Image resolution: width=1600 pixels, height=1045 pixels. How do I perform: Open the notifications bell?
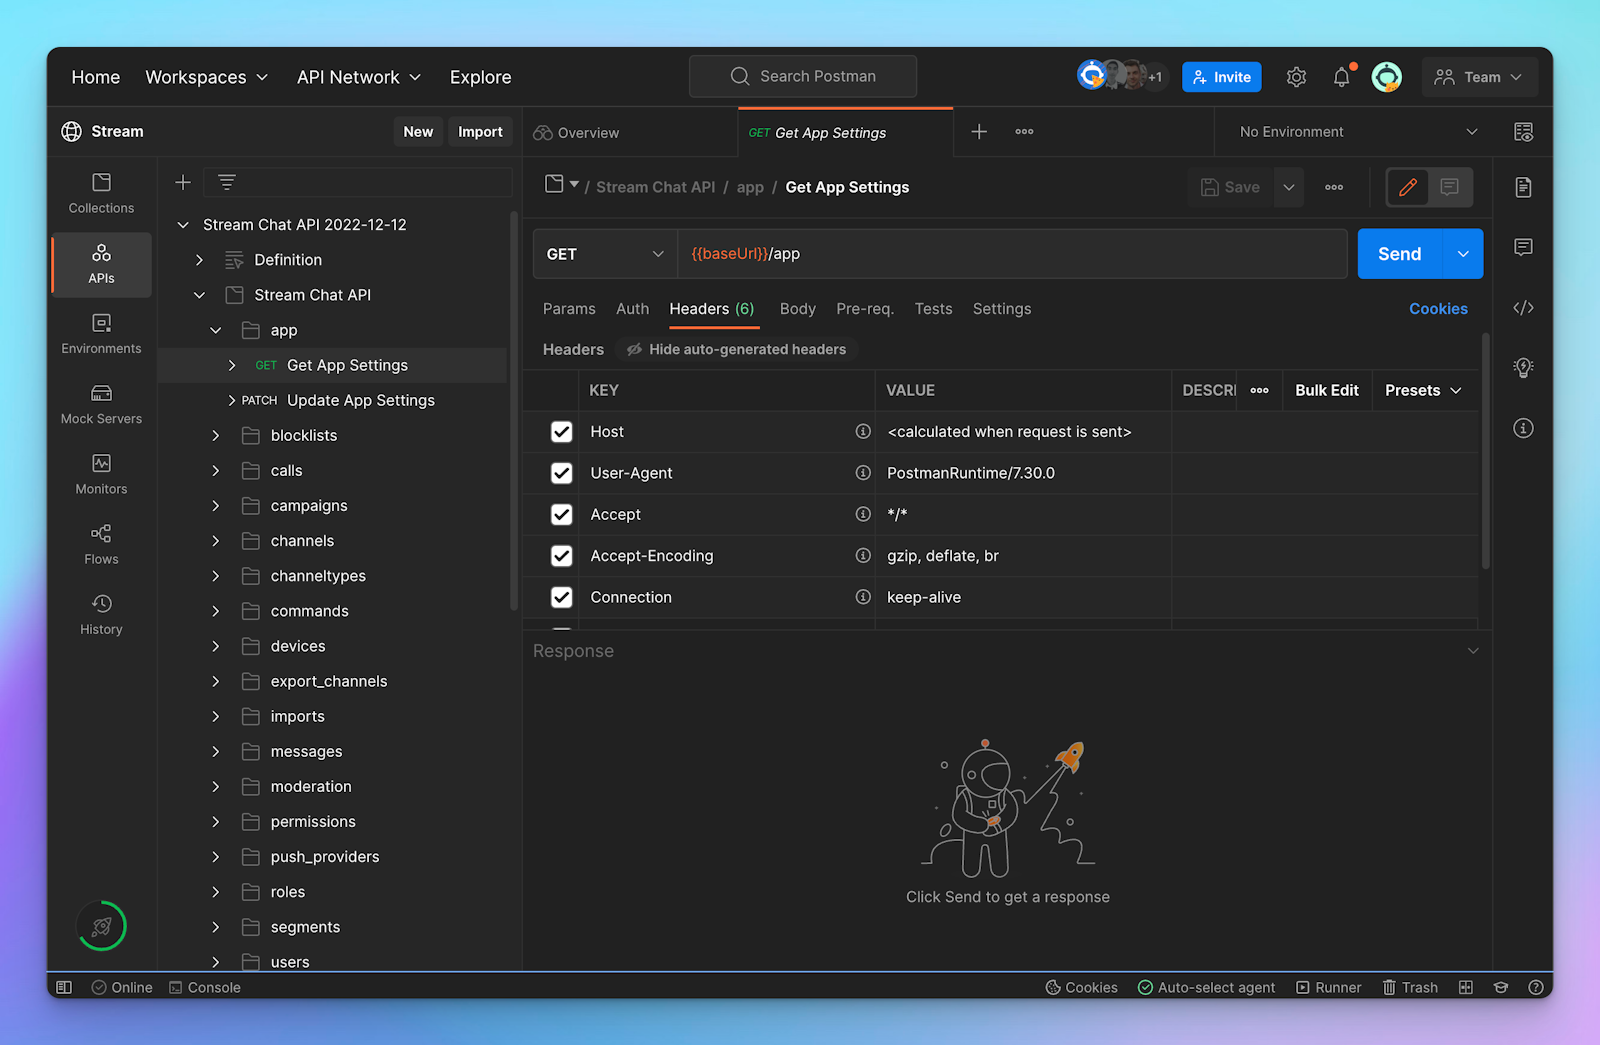1341,76
